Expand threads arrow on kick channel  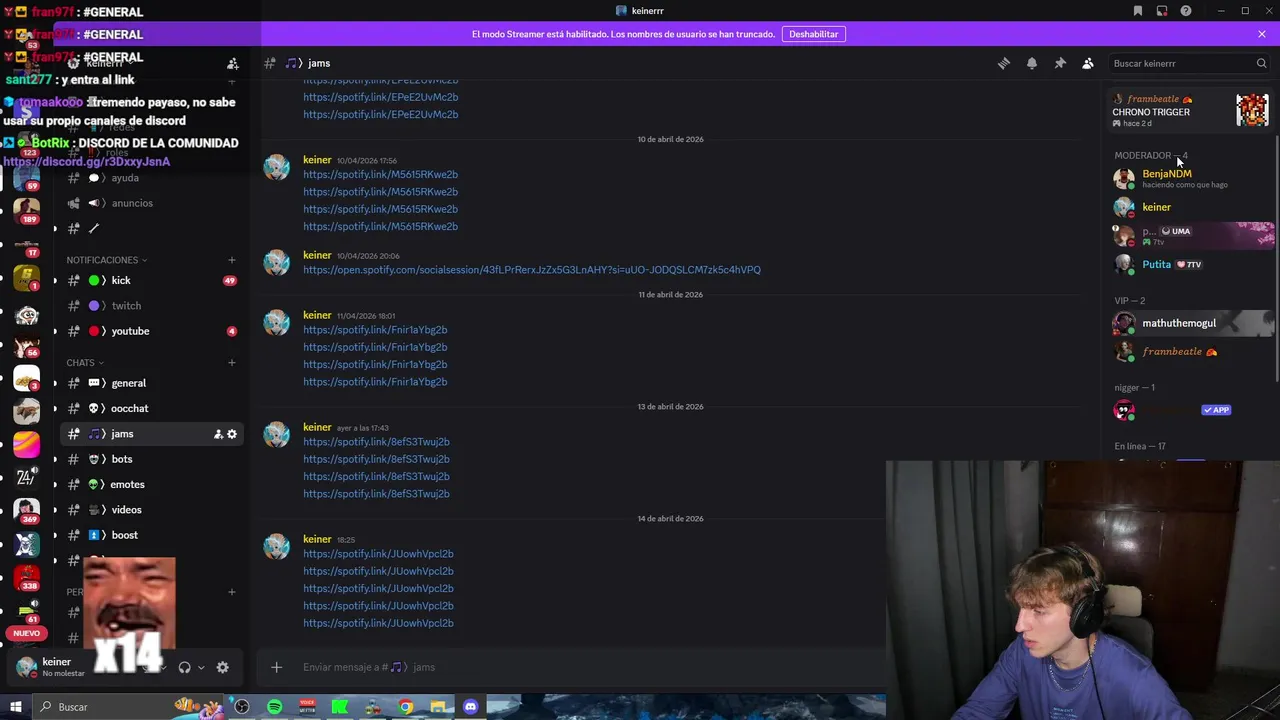point(55,281)
